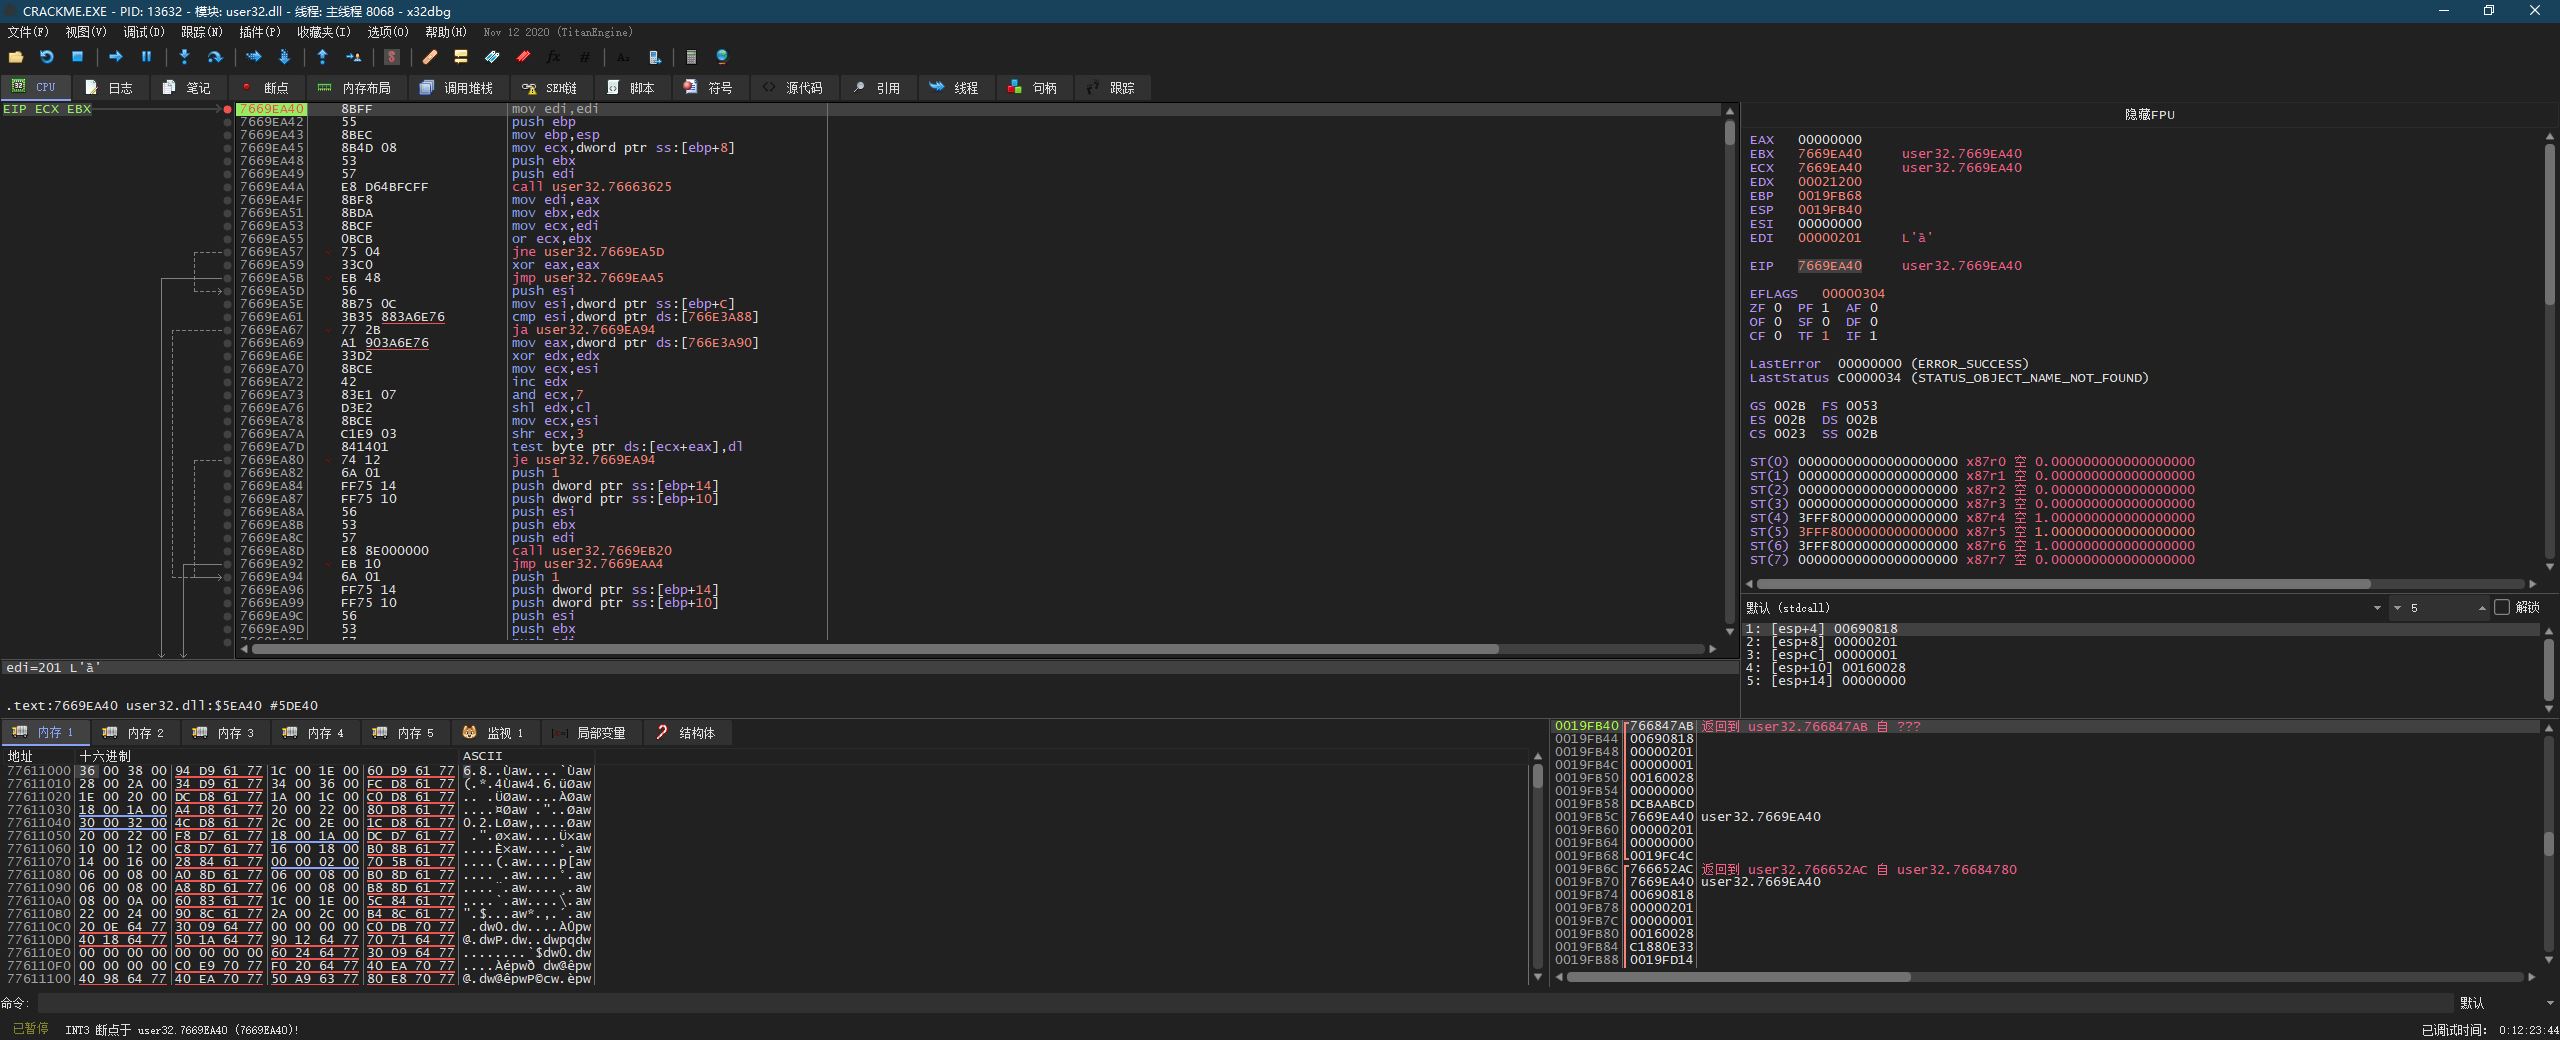Click the 隐藏FPU button
The image size is (2560, 1040).
coord(2149,115)
